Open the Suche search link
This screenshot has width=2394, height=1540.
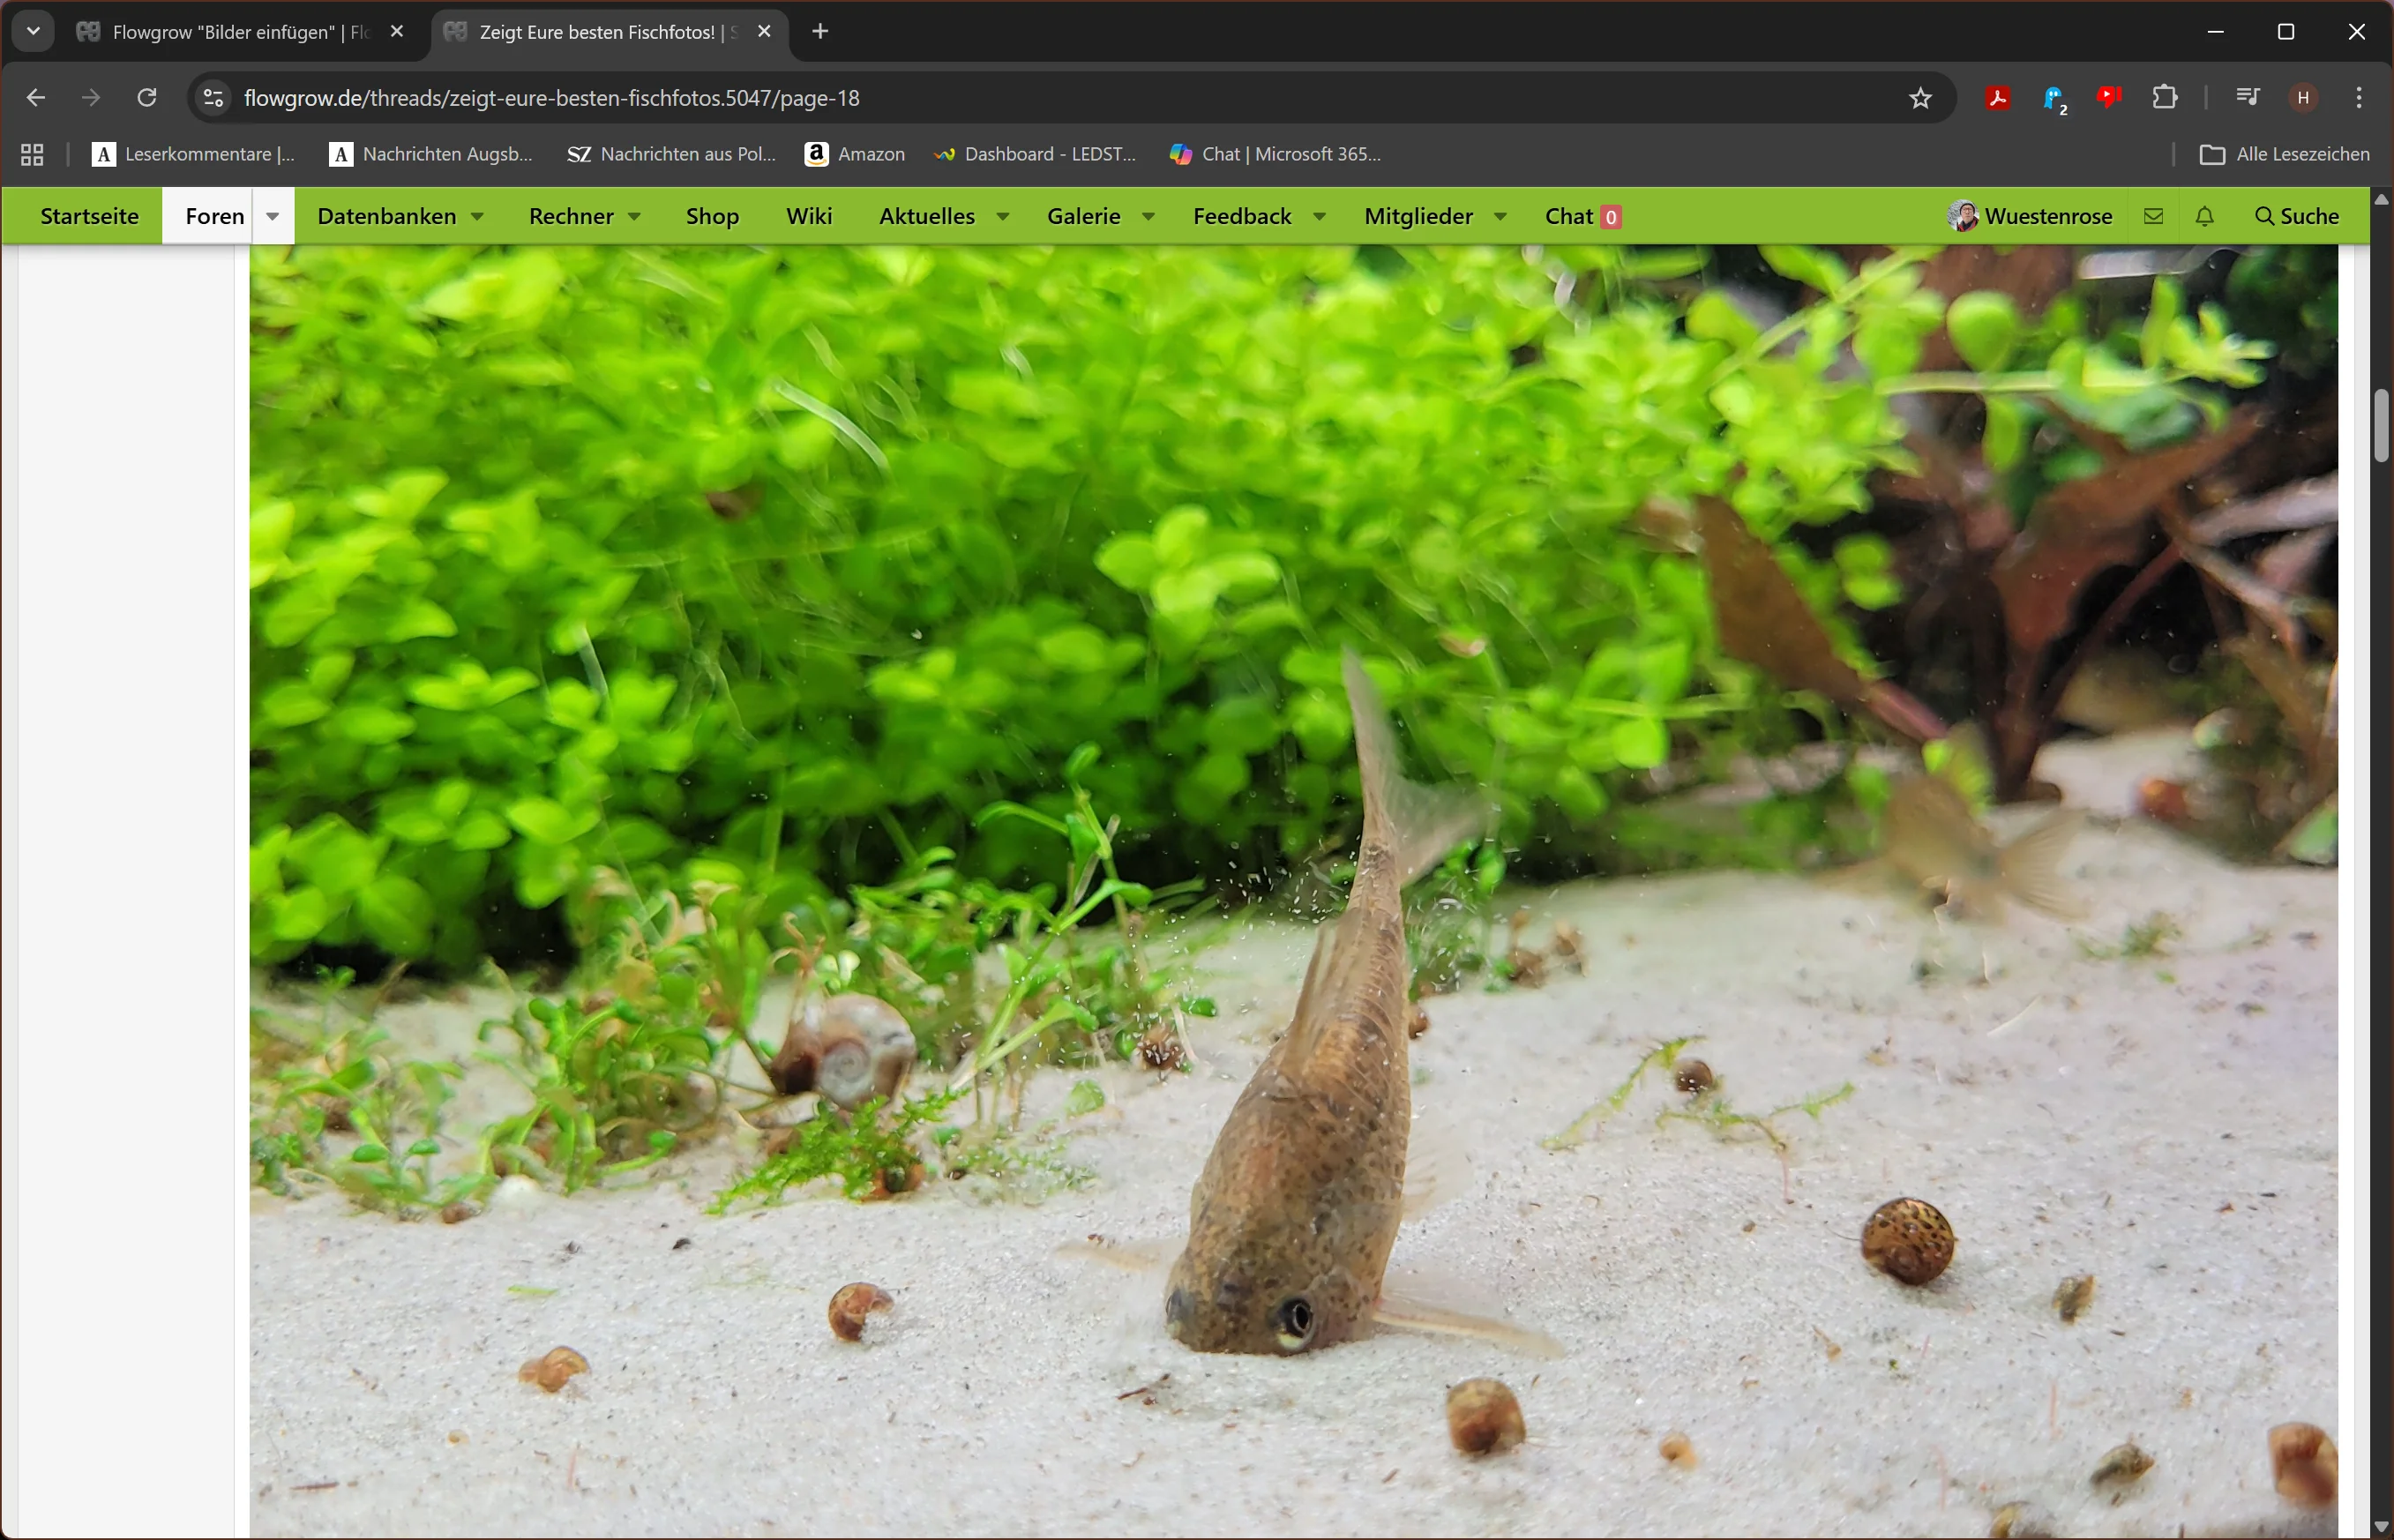tap(2296, 216)
